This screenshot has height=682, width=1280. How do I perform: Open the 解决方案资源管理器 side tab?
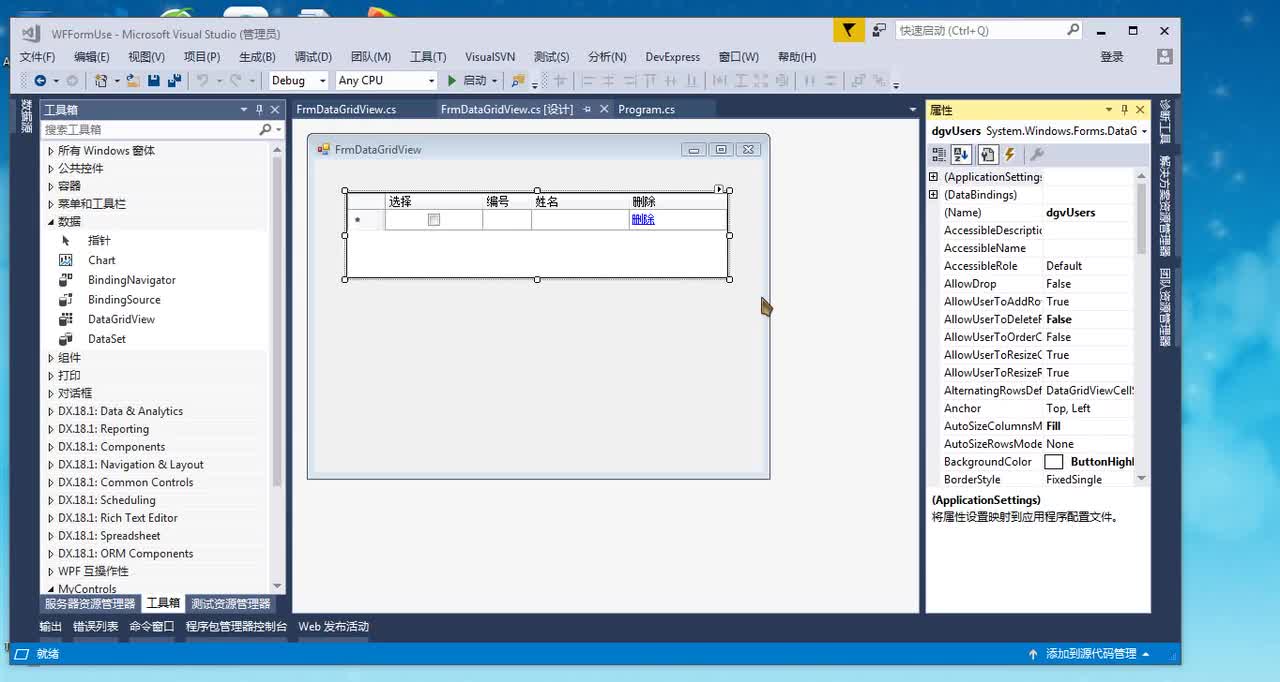(1165, 206)
